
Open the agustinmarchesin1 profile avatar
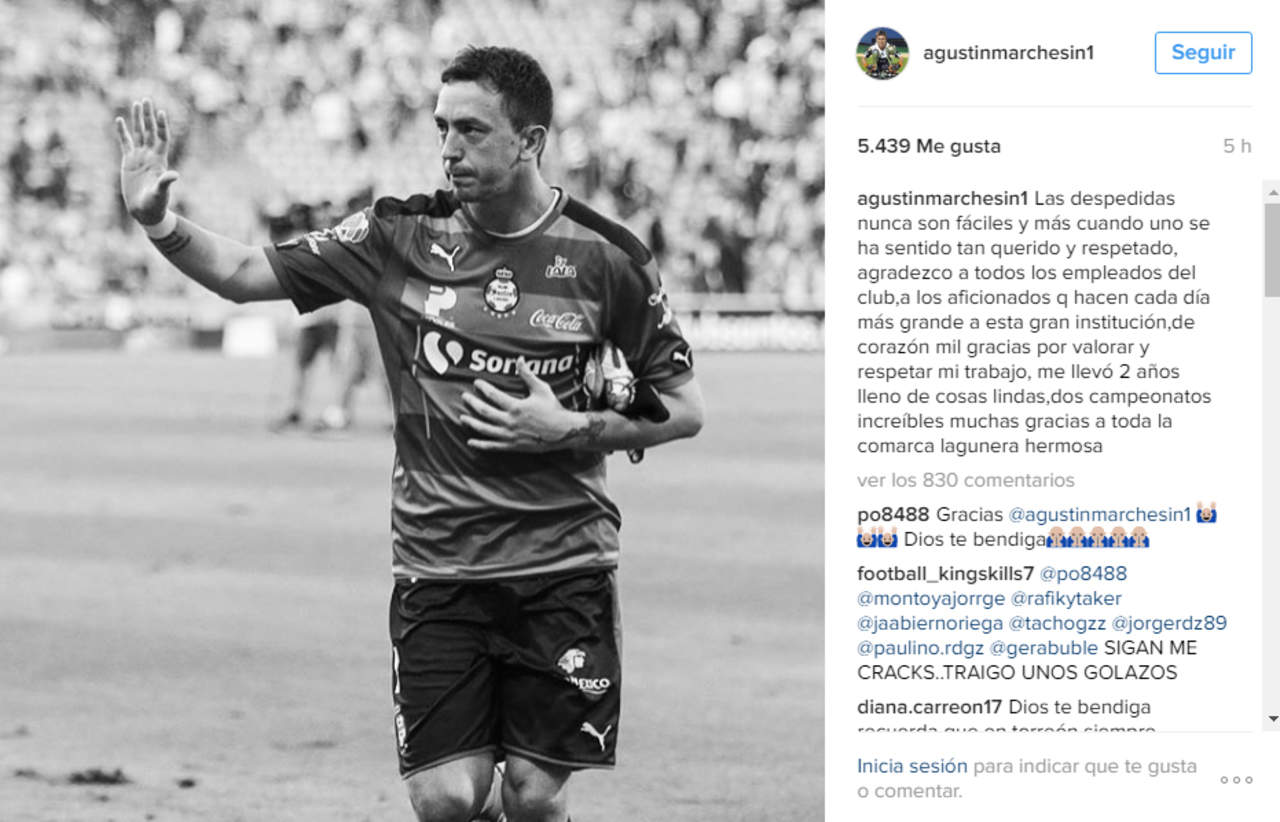tap(882, 53)
